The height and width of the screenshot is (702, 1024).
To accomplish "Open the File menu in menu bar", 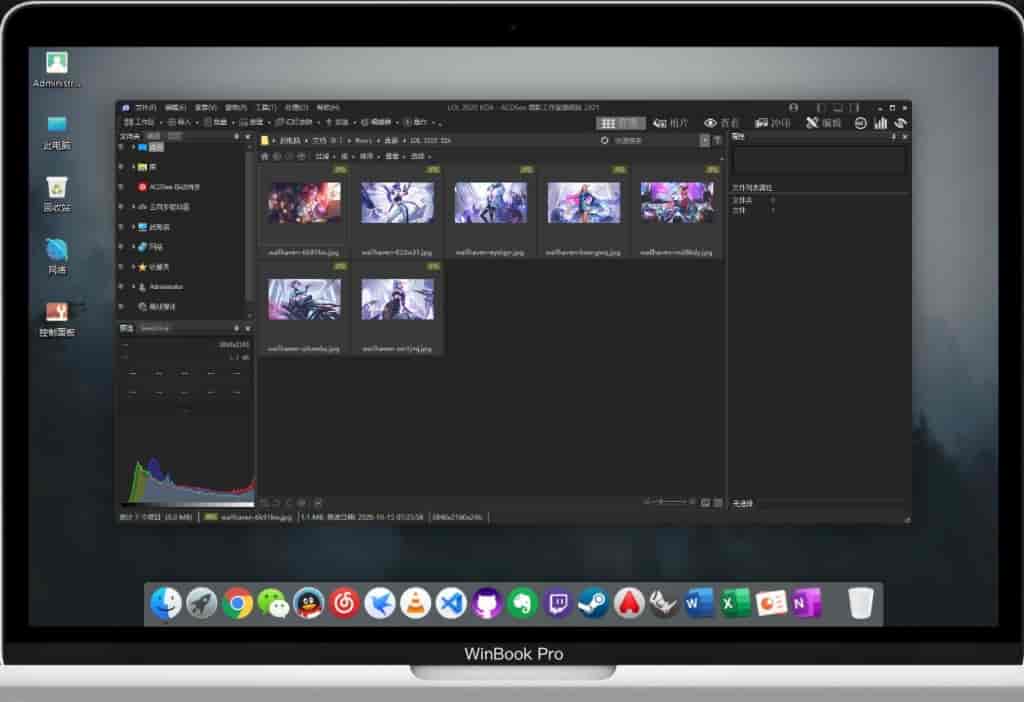I will 146,107.
